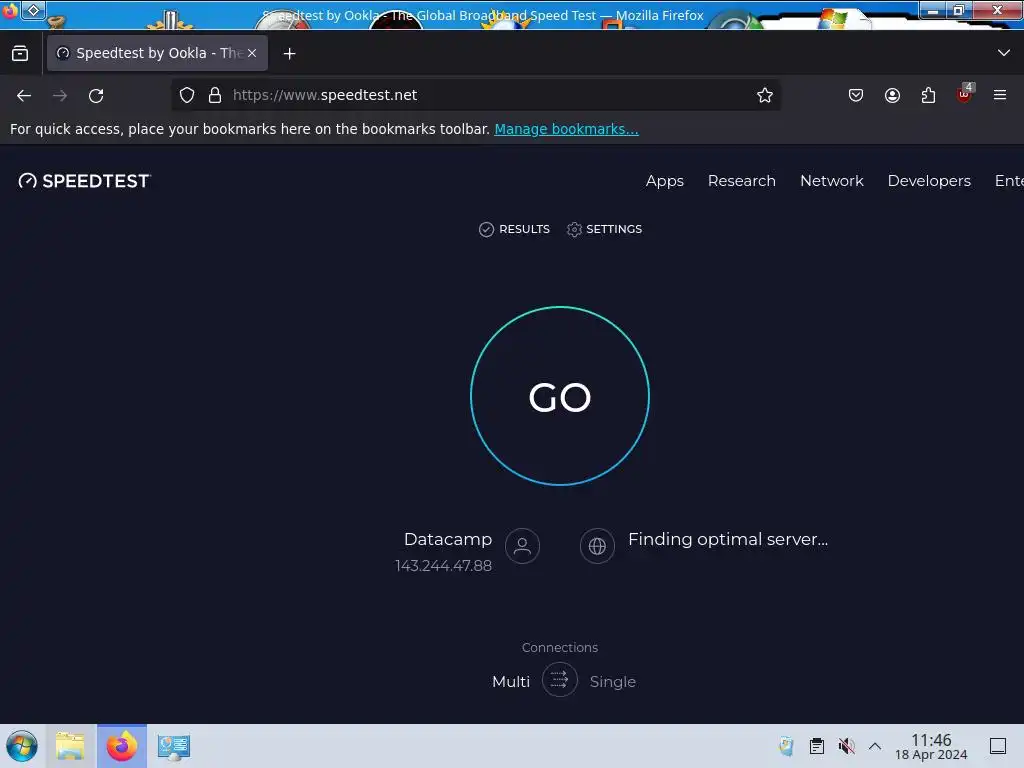Image resolution: width=1024 pixels, height=768 pixels.
Task: Open the Firefox hamburger application menu
Action: pyautogui.click(x=1000, y=95)
